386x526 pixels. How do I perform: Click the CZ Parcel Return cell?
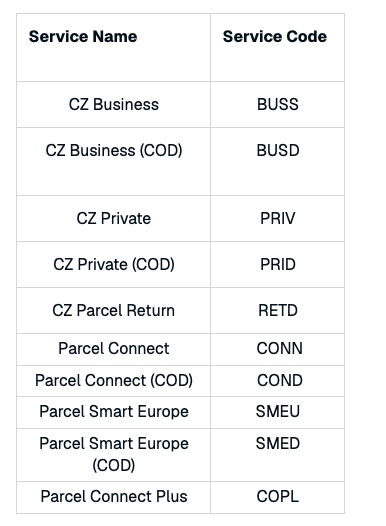click(x=114, y=310)
